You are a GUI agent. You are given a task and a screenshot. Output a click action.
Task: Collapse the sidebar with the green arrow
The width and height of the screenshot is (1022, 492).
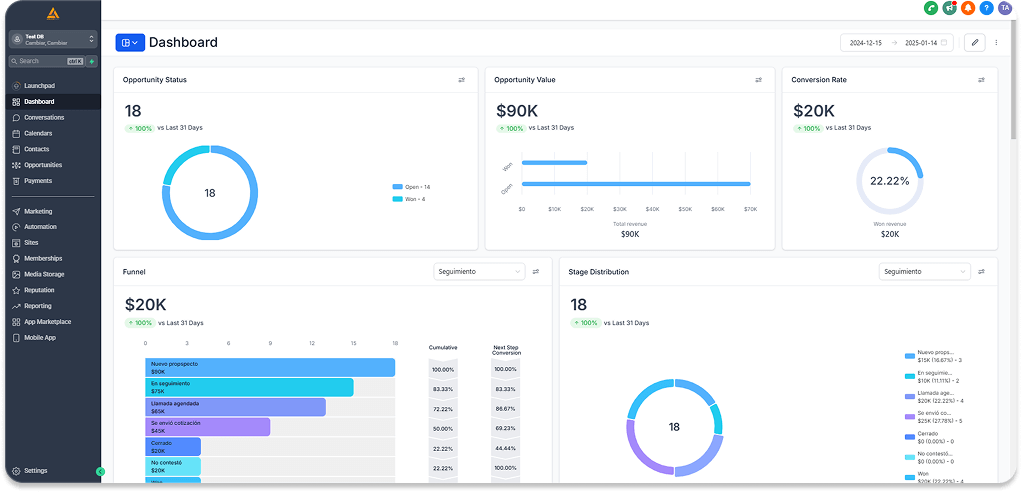100,471
